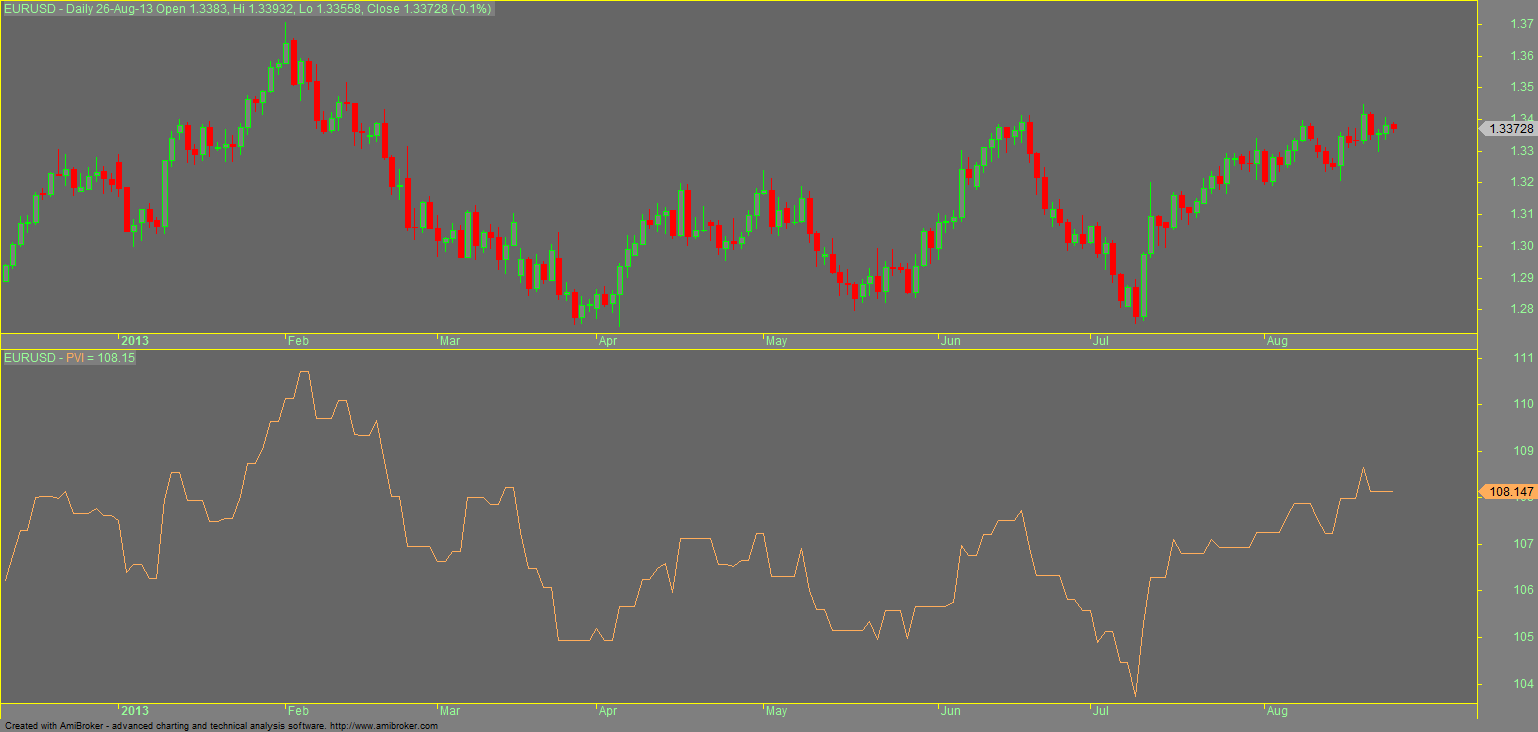1538x732 pixels.
Task: Select the 2013 label on the price pane axis
Action: tap(134, 341)
